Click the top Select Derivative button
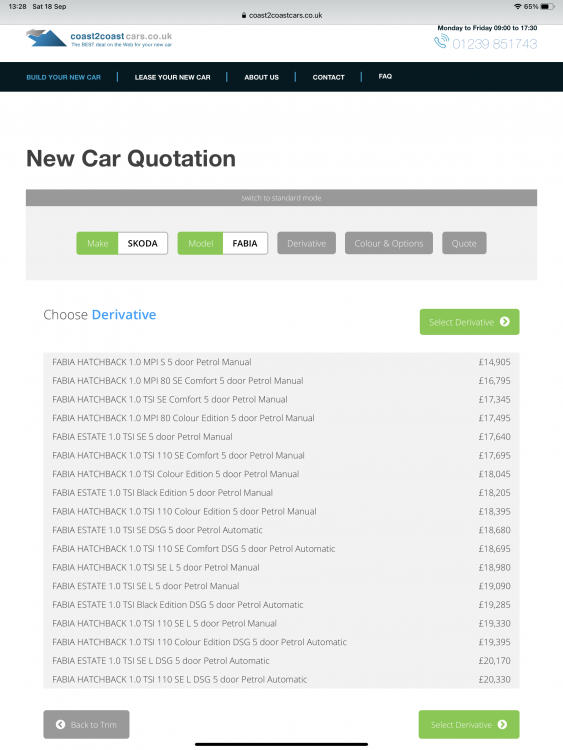 pos(469,322)
